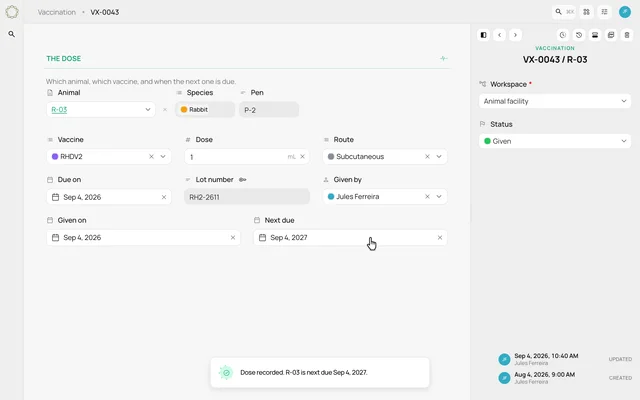Screen dimensions: 640x400
Task: Open the calendar icon in Given on field
Action: click(56, 238)
